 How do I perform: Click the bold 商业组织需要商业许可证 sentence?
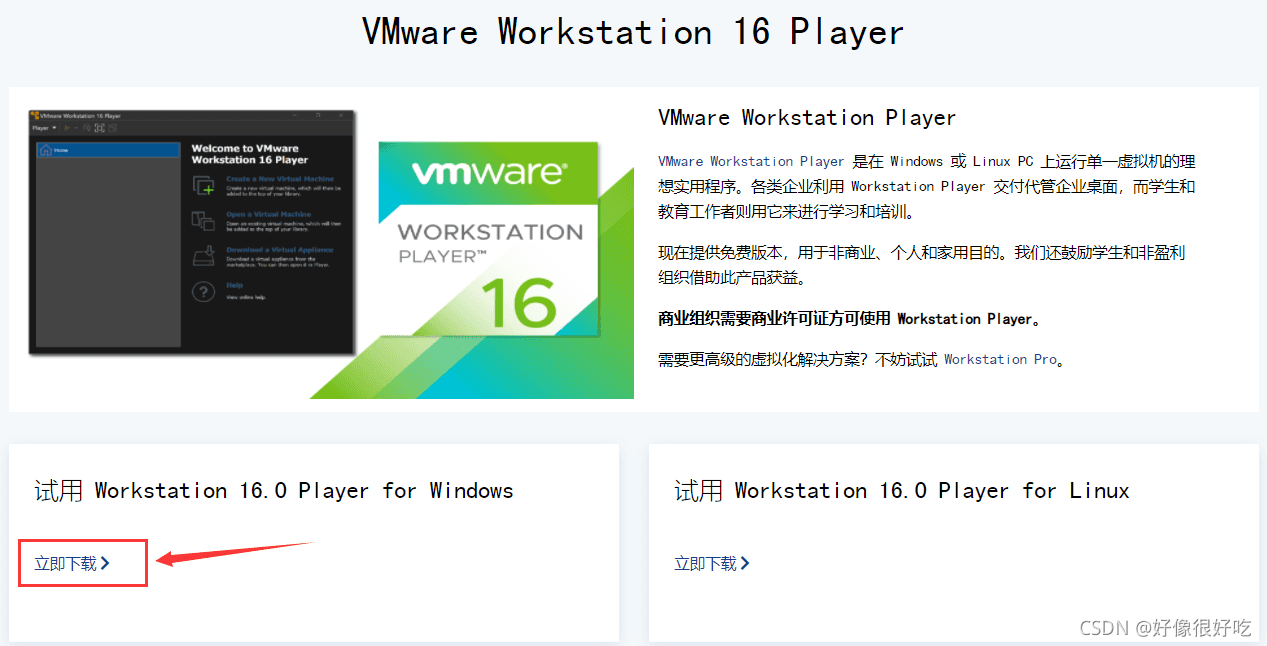point(851,319)
